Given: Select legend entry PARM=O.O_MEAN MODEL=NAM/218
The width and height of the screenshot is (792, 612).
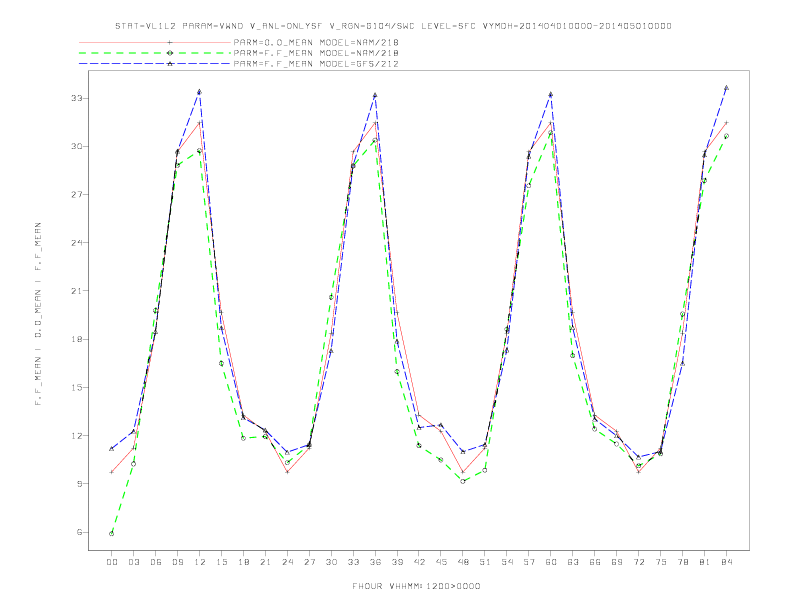Looking at the screenshot, I should click(x=316, y=42).
